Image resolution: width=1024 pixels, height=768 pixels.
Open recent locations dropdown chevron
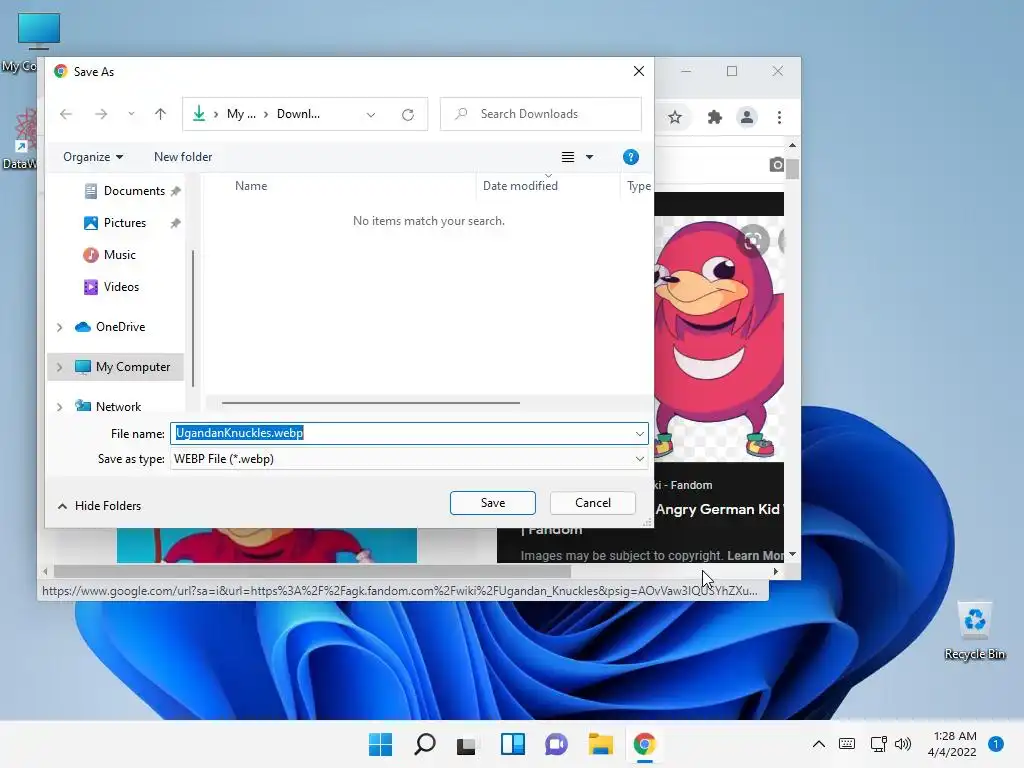coord(131,114)
